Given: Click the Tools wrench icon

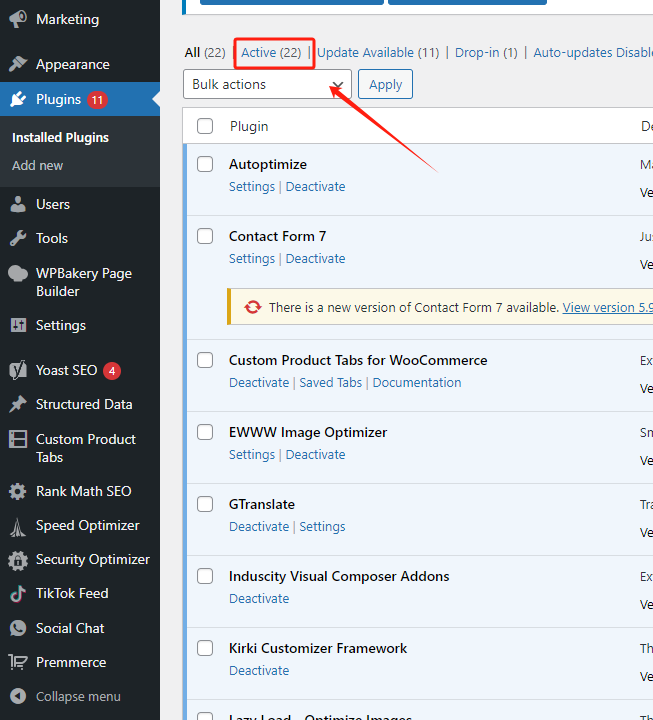Looking at the screenshot, I should tap(18, 238).
